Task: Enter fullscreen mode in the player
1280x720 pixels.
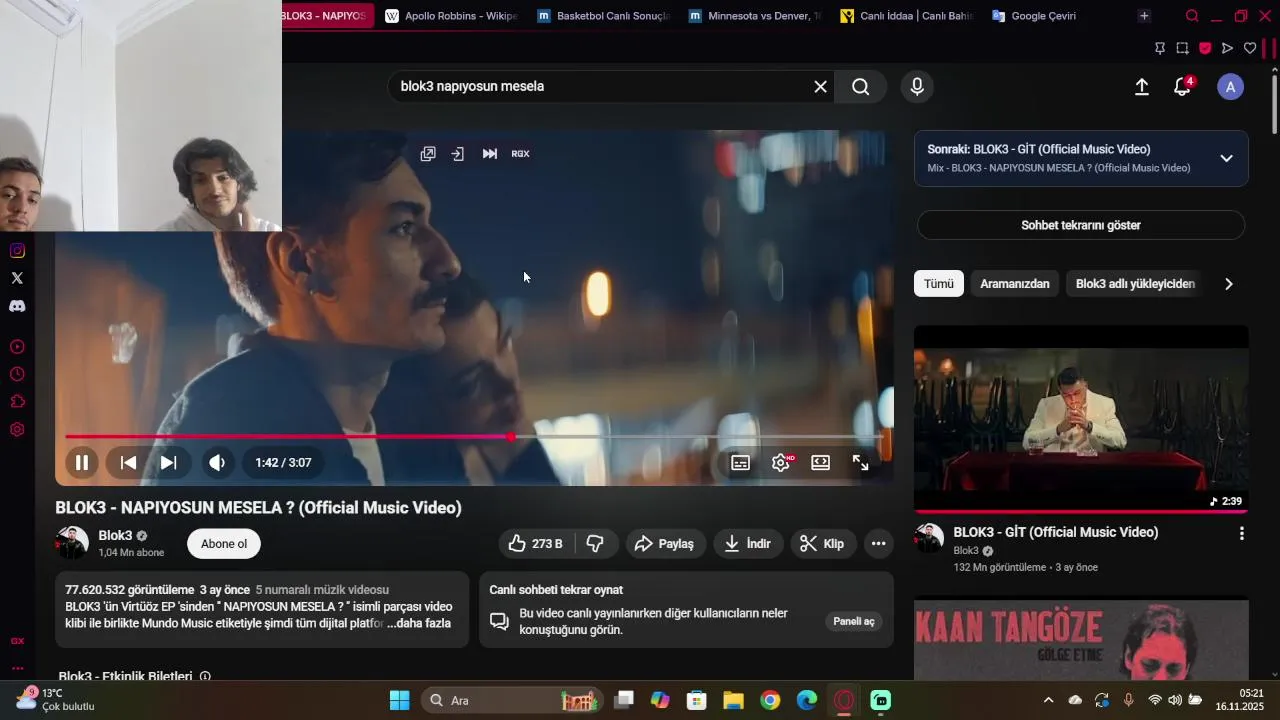Action: point(860,463)
